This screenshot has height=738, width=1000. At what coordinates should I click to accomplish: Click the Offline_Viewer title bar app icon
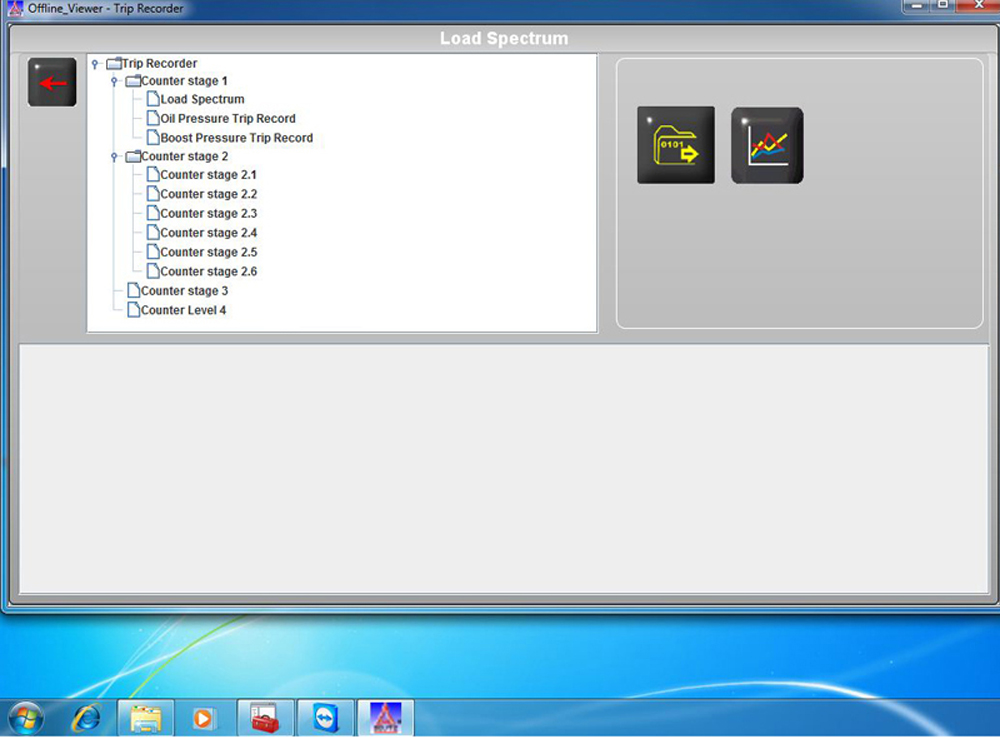point(15,8)
